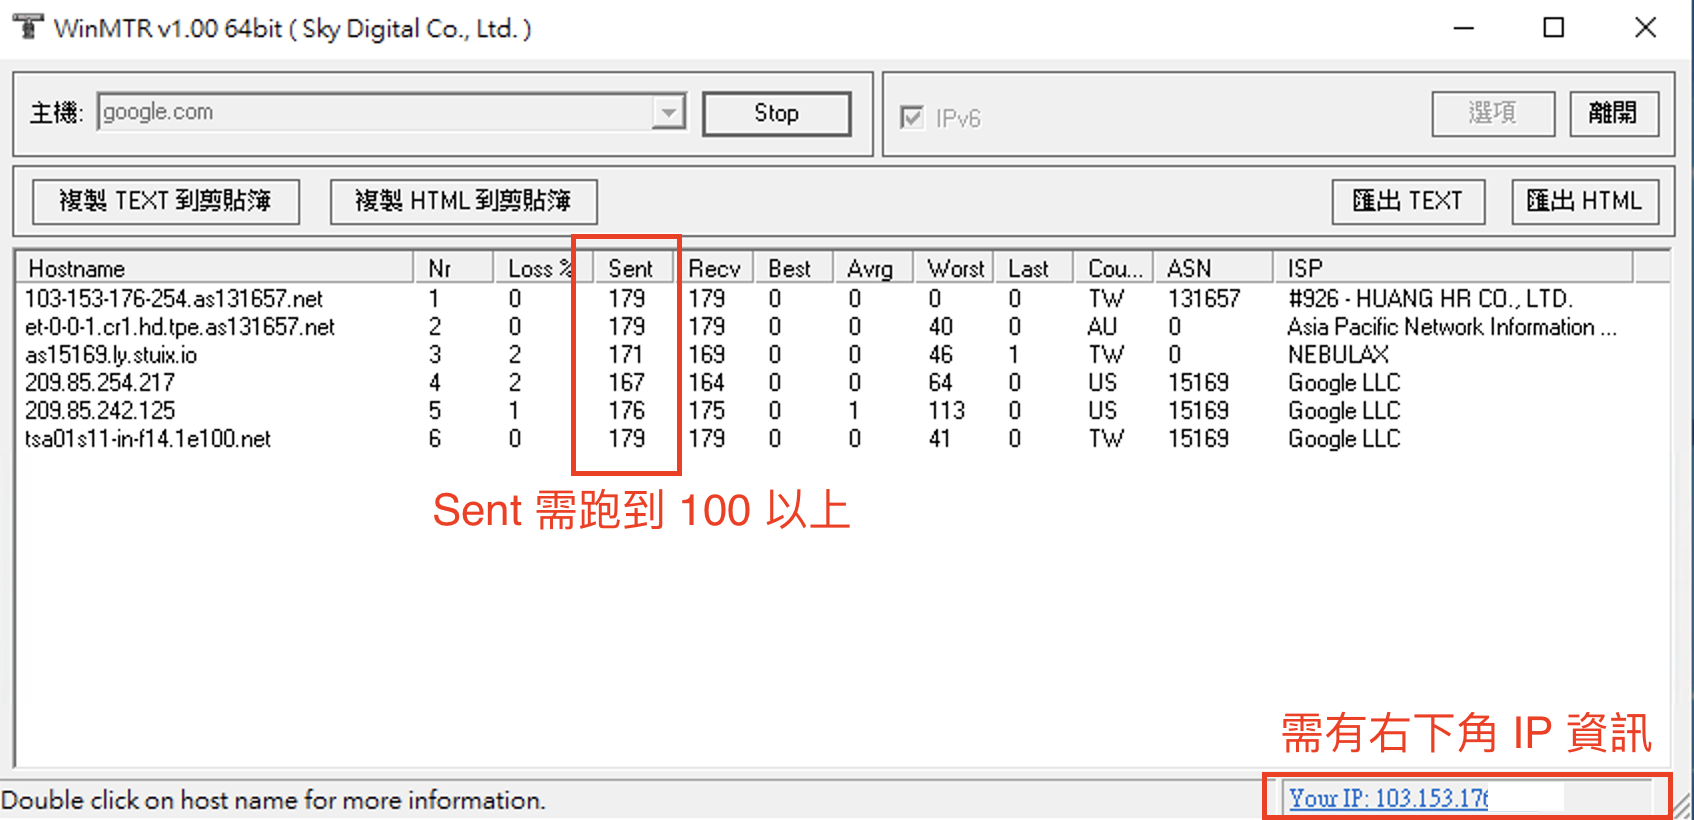This screenshot has width=1694, height=820.
Task: Click the ASN column header
Action: pyautogui.click(x=1210, y=268)
